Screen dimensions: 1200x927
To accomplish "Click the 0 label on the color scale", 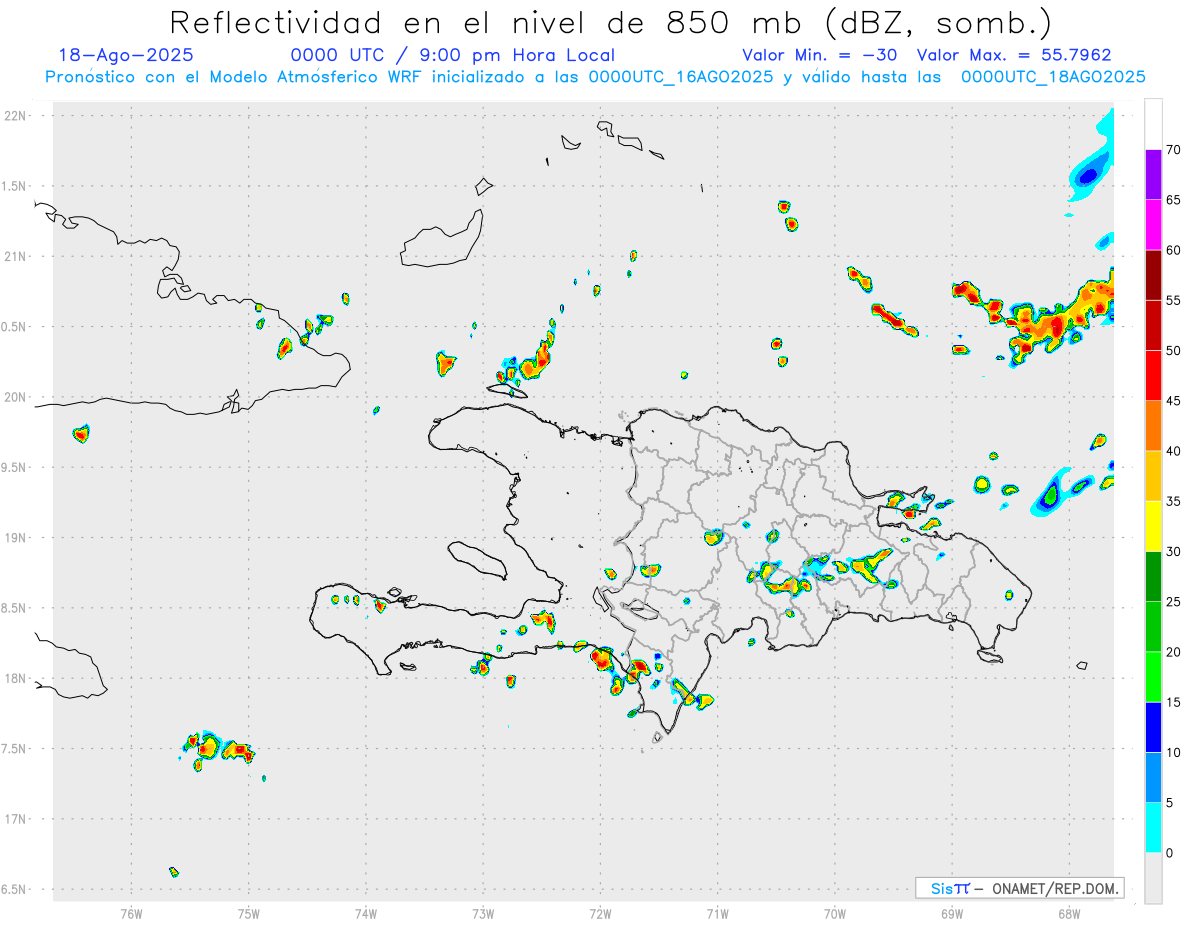I will (1169, 853).
